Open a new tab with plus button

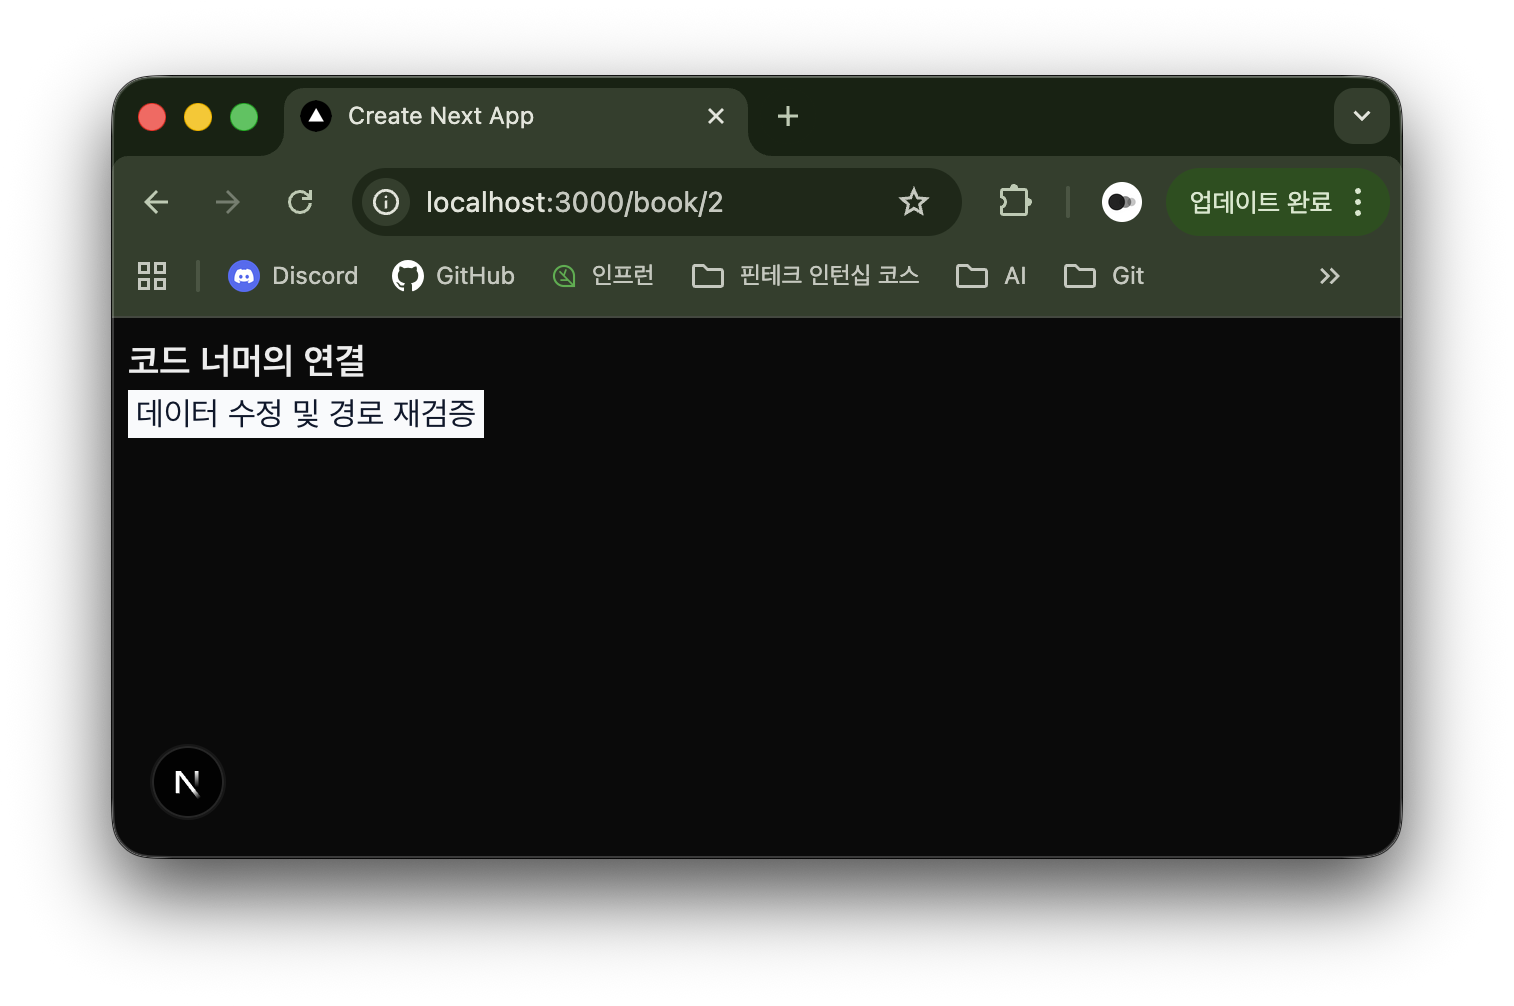[788, 116]
